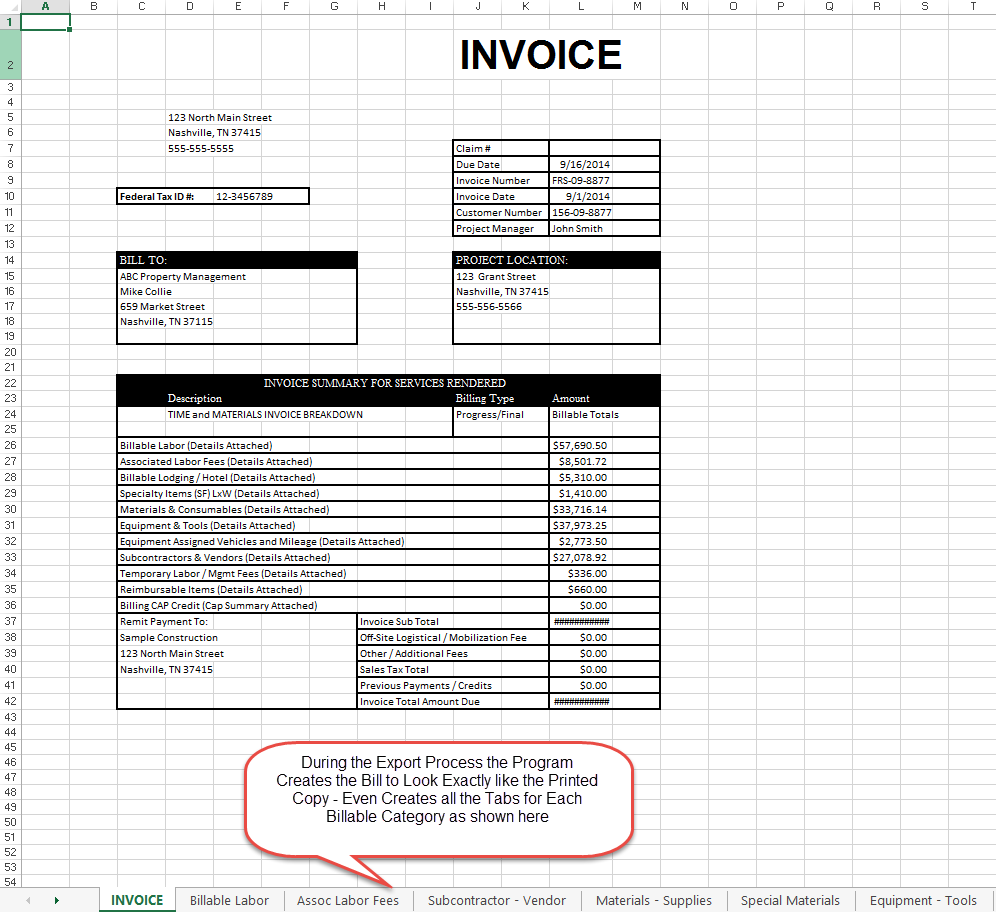
Task: Click the previous-sheet navigation arrow
Action: (28, 900)
